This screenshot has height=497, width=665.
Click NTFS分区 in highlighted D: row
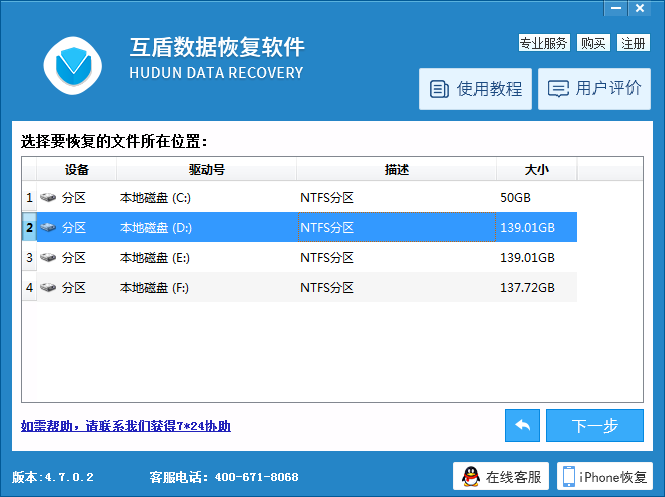(327, 228)
